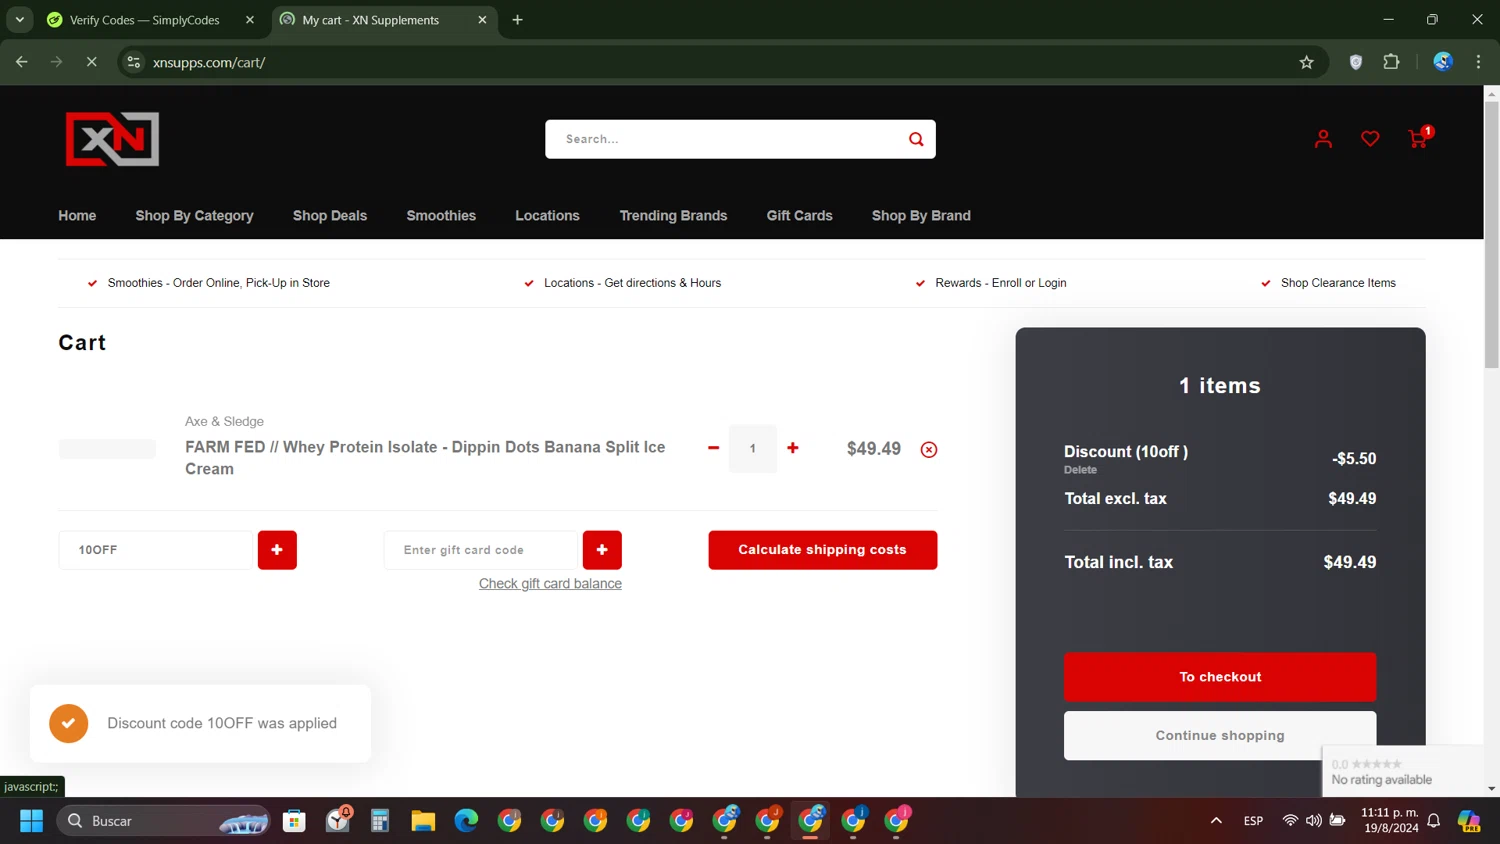Open Locations menu item
The width and height of the screenshot is (1500, 844).
coord(547,216)
